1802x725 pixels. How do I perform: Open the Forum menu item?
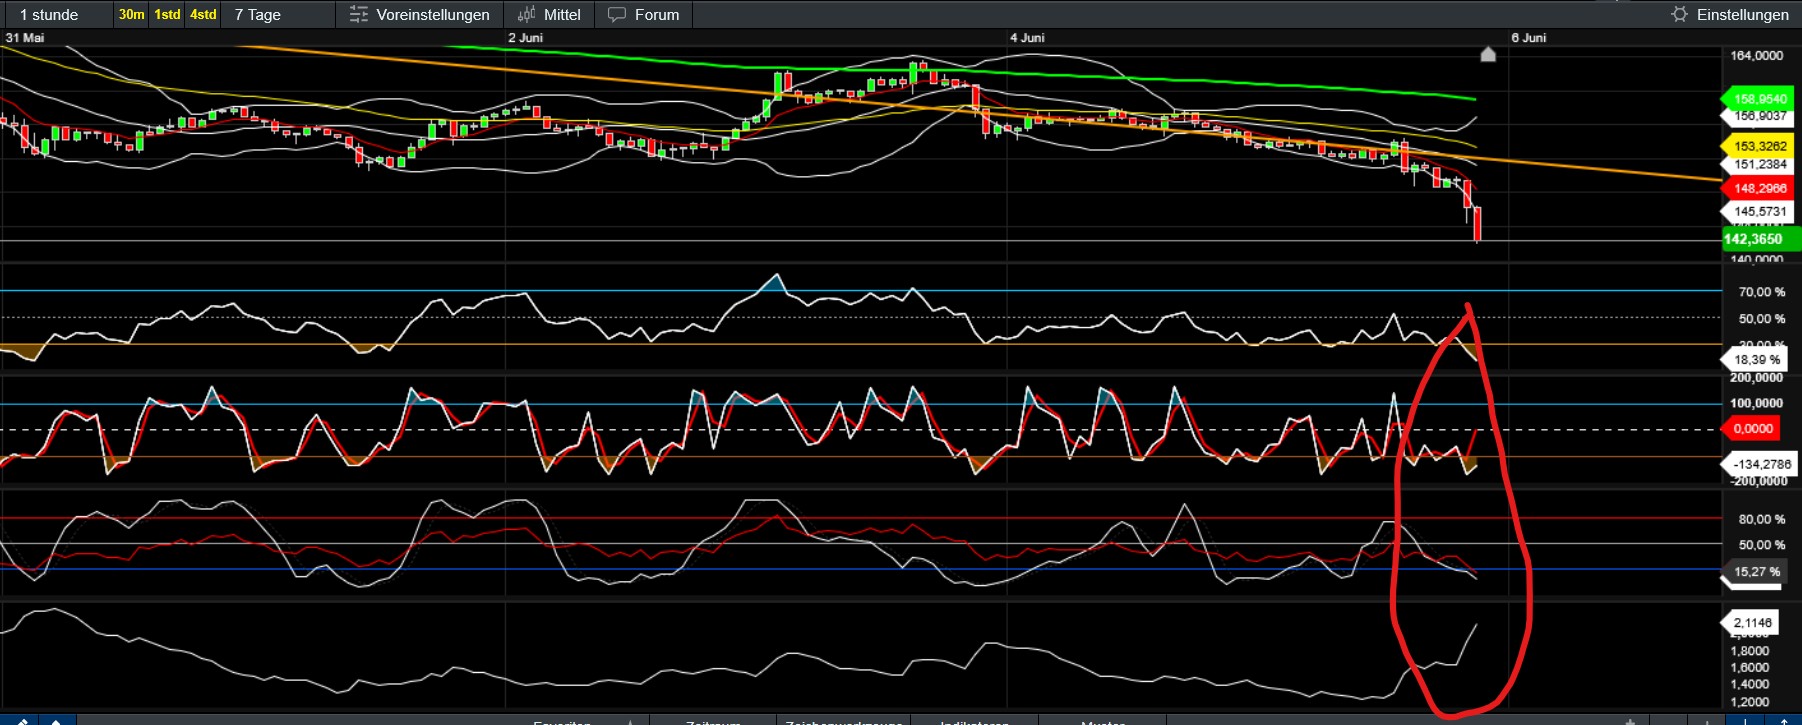(656, 15)
